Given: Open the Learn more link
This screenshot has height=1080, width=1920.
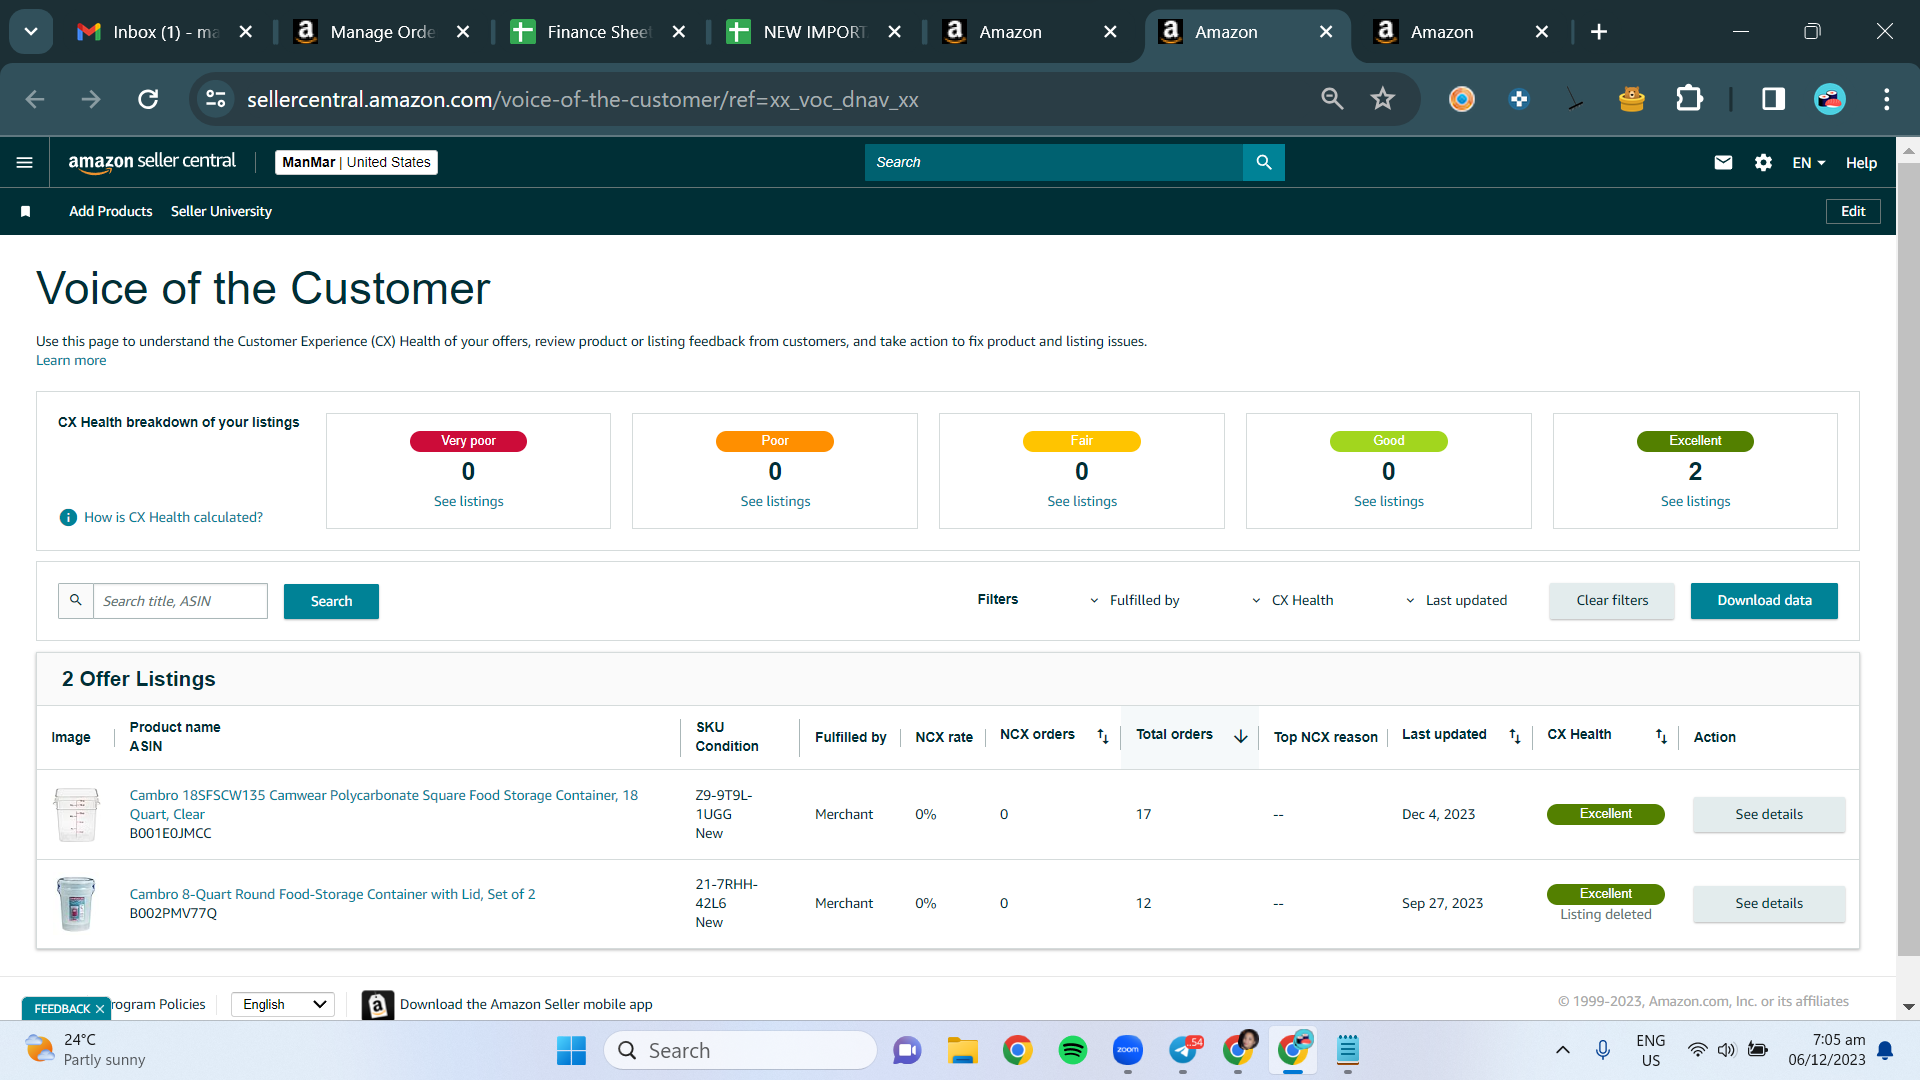Looking at the screenshot, I should [71, 361].
